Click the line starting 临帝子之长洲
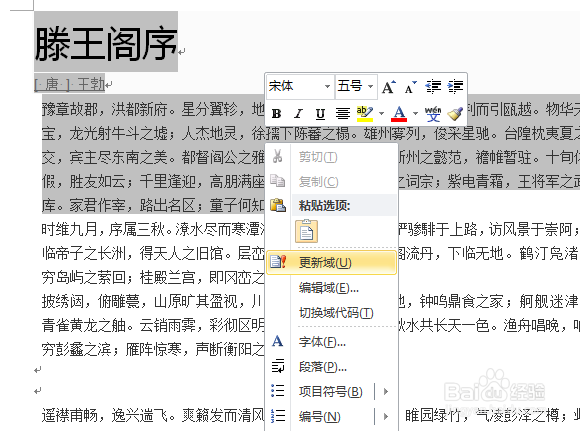The width and height of the screenshot is (580, 431). 153,254
